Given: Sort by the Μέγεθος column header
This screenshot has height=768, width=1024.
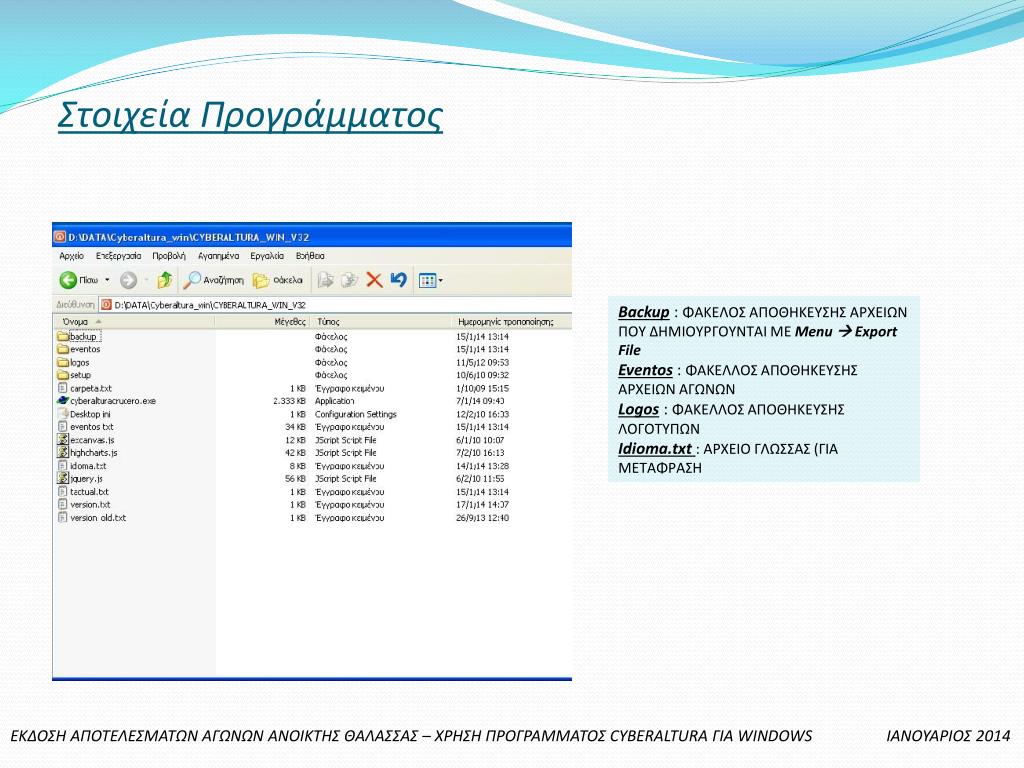Looking at the screenshot, I should tap(263, 321).
